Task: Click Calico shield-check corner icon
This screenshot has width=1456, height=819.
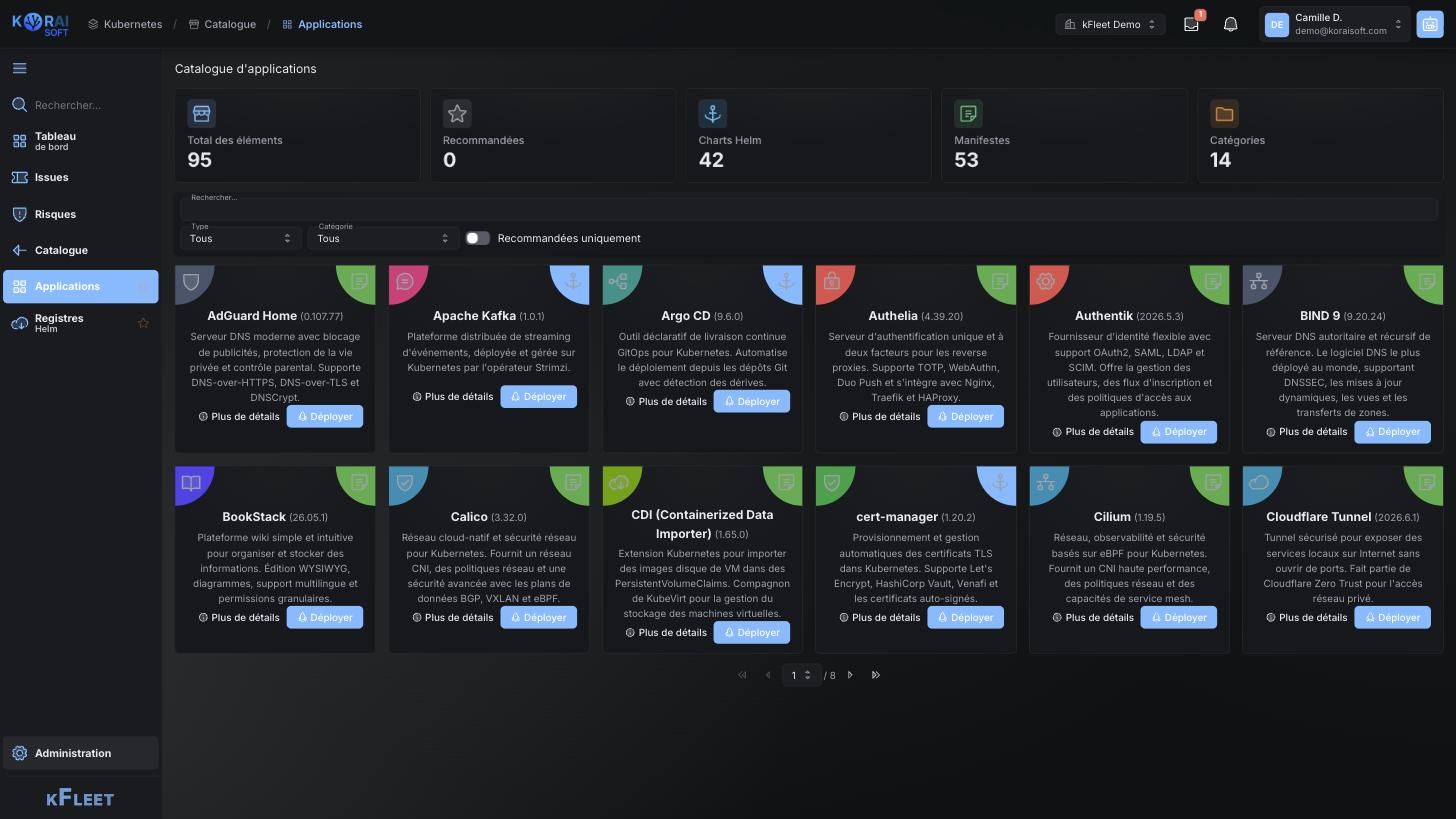Action: tap(405, 482)
